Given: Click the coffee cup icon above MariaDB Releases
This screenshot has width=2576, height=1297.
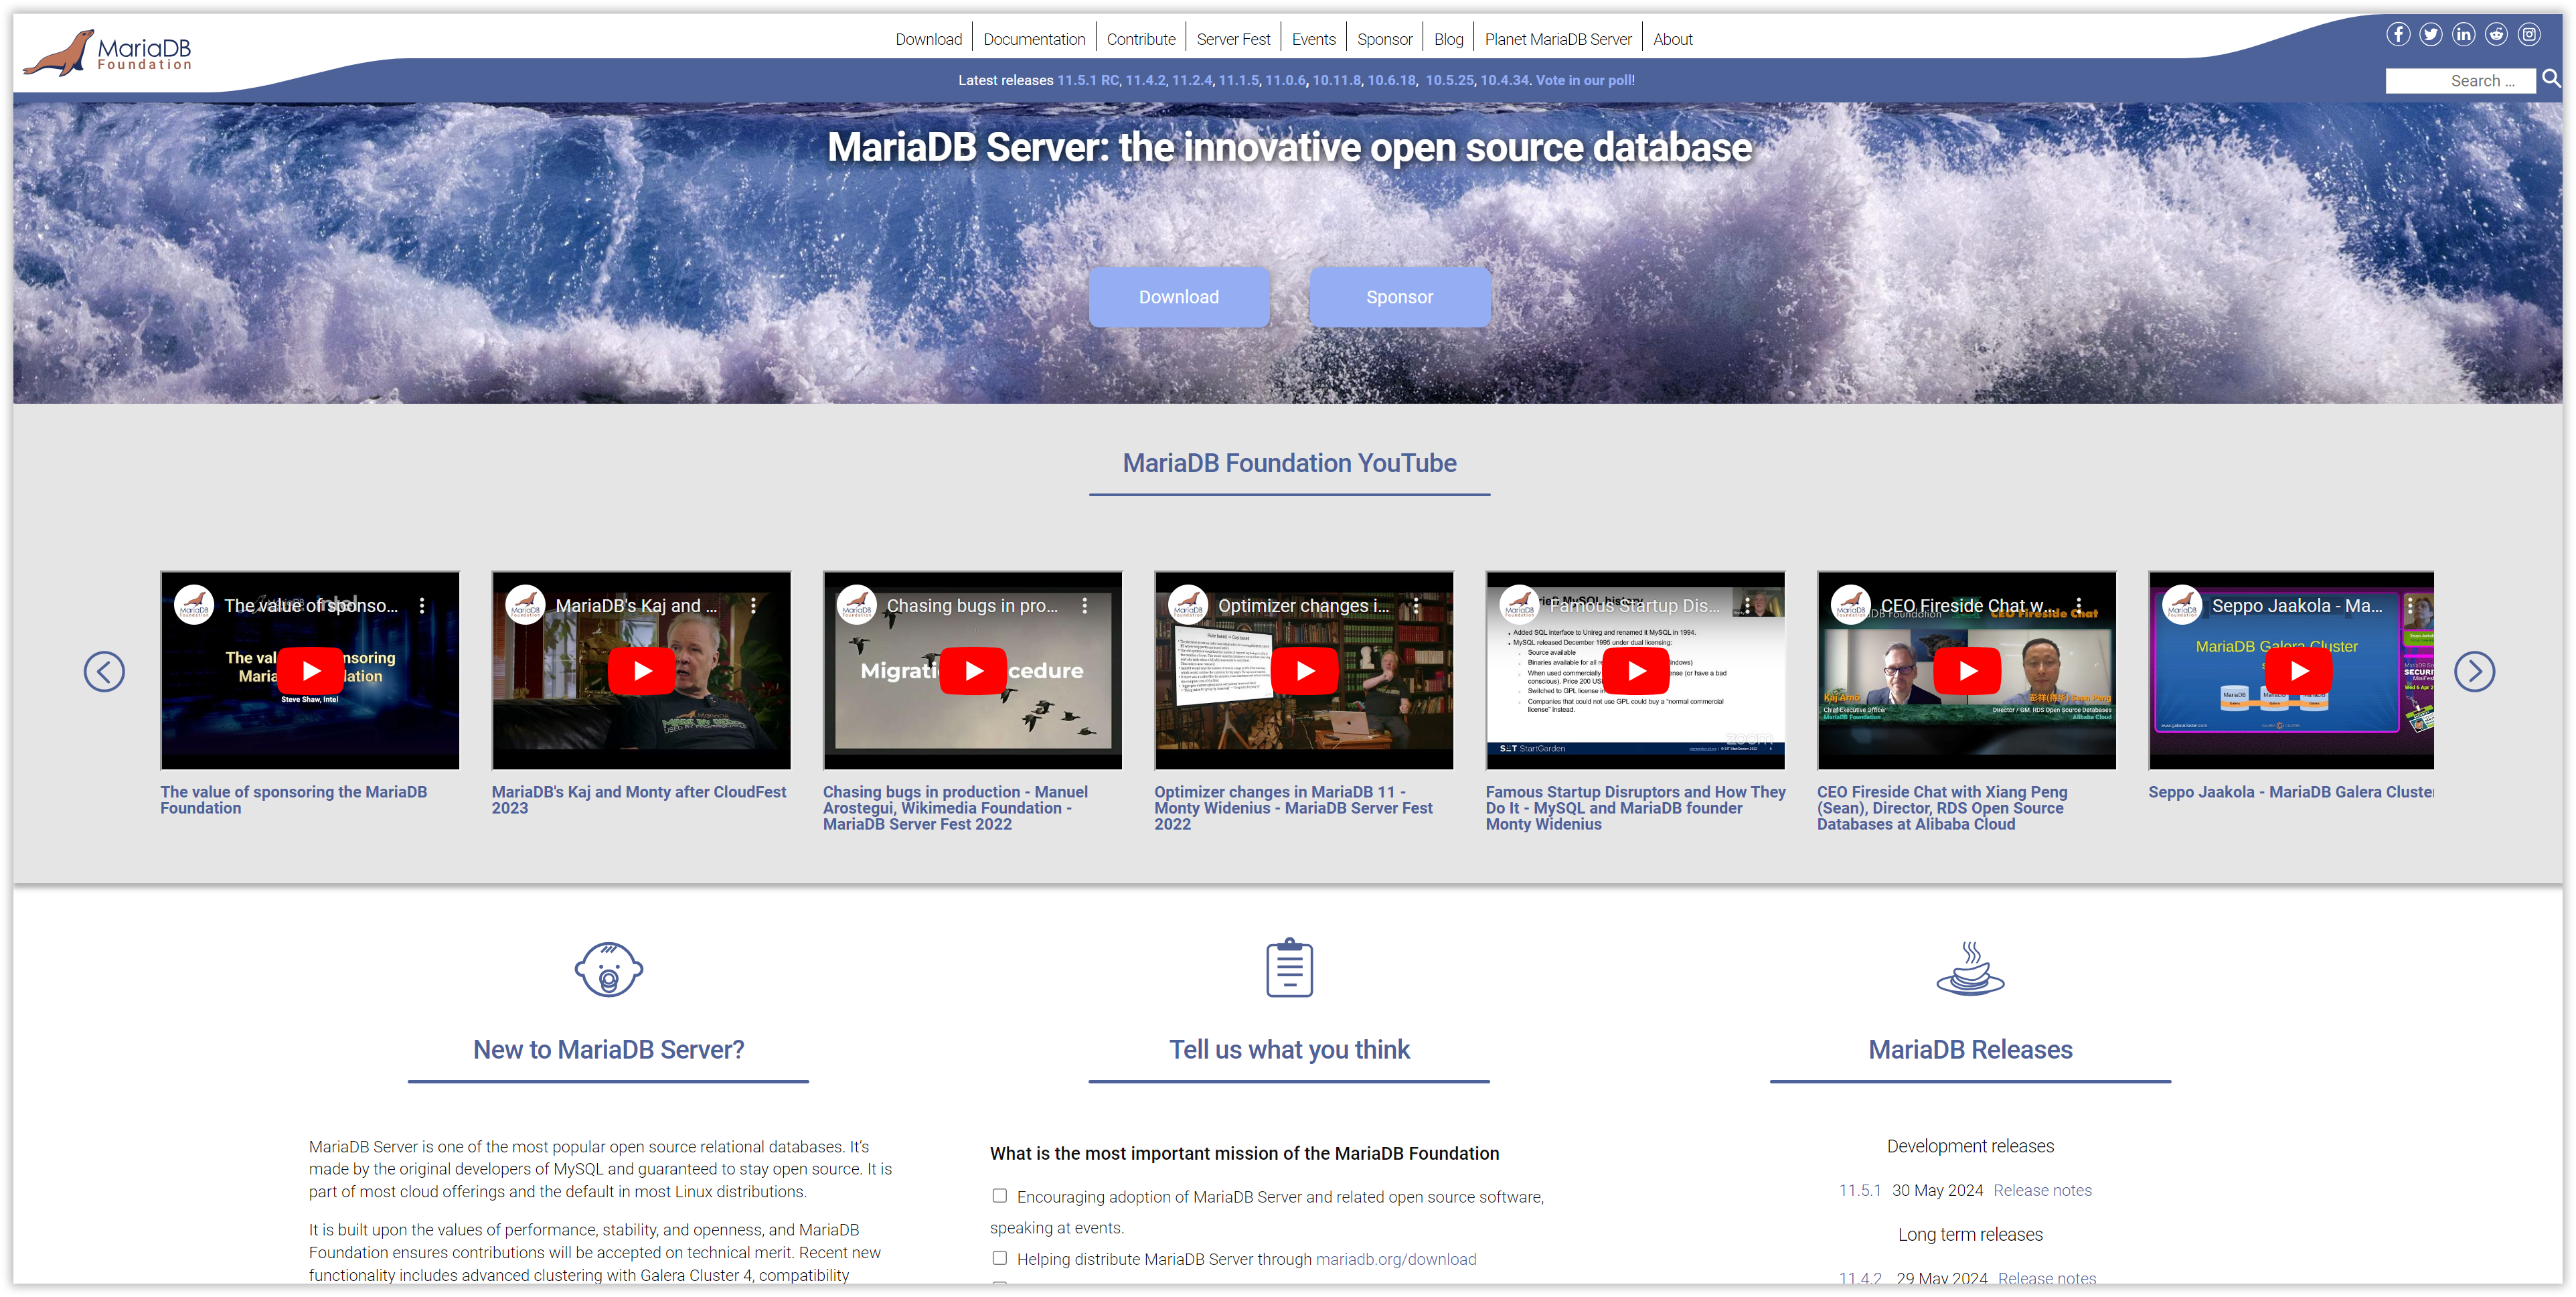Looking at the screenshot, I should click(x=1970, y=967).
